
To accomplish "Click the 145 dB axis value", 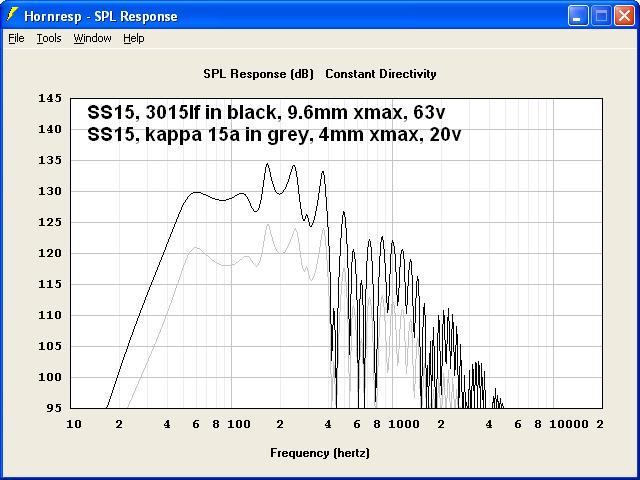I will 50,98.
